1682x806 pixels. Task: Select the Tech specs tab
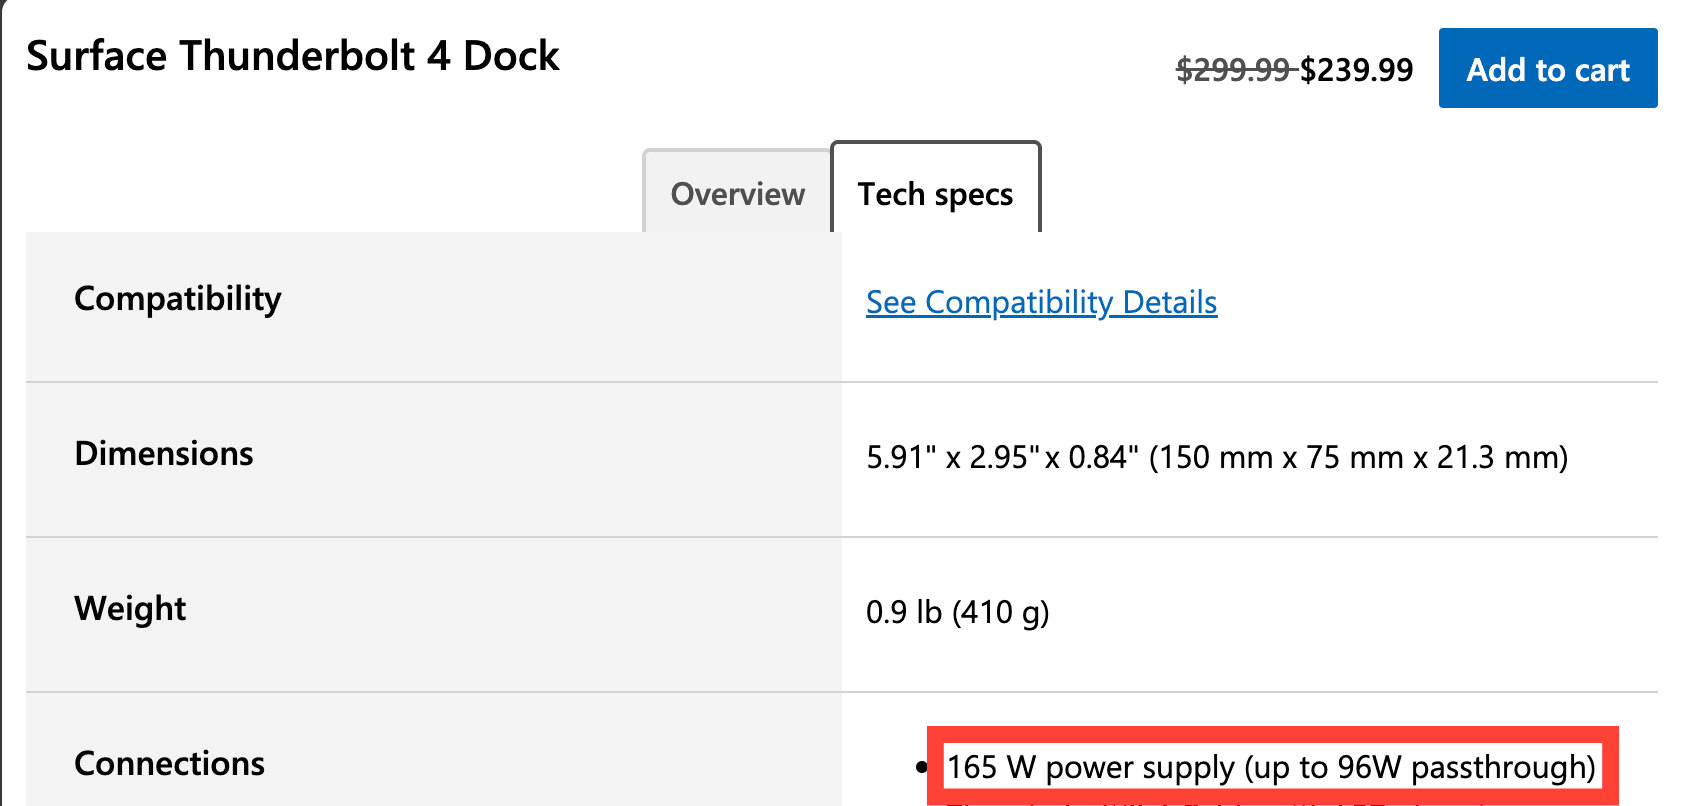point(935,194)
